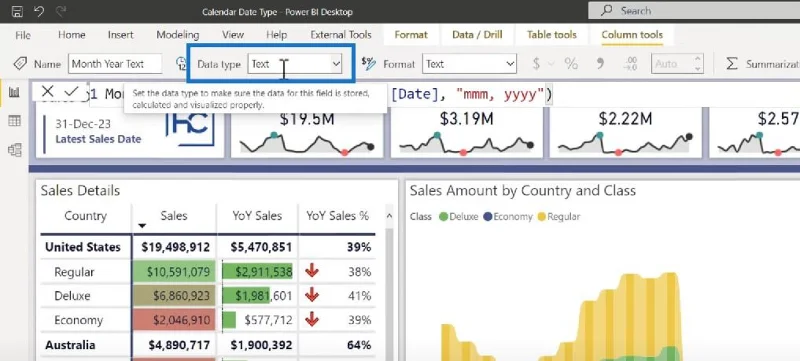800x361 pixels.
Task: Click the Name field with Month Year Text
Action: pos(115,64)
